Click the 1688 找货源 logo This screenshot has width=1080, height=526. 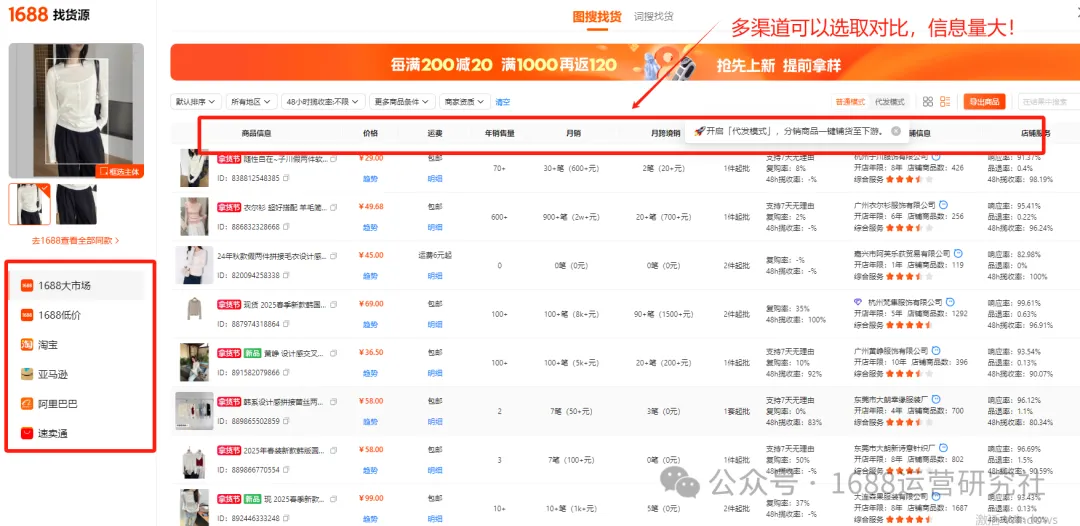(48, 14)
